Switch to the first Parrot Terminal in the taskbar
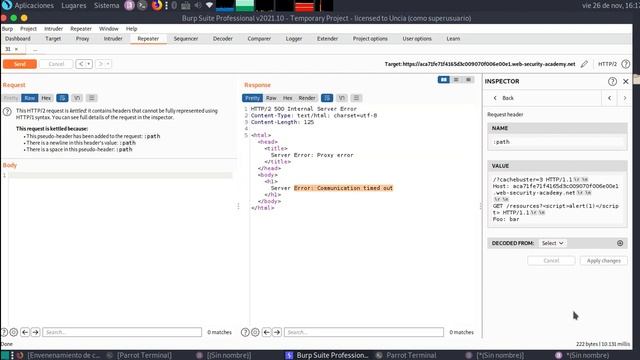The width and height of the screenshot is (640, 360). 140,356
